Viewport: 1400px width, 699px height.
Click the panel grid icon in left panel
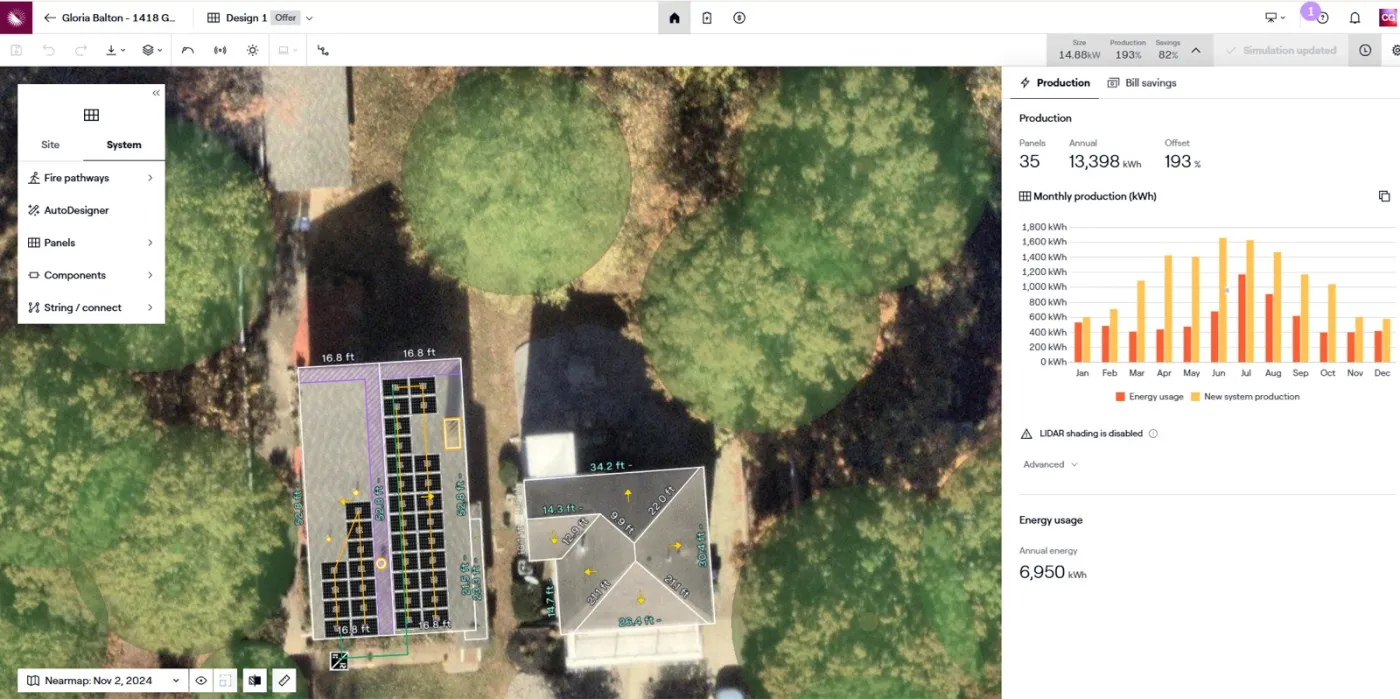coord(91,115)
